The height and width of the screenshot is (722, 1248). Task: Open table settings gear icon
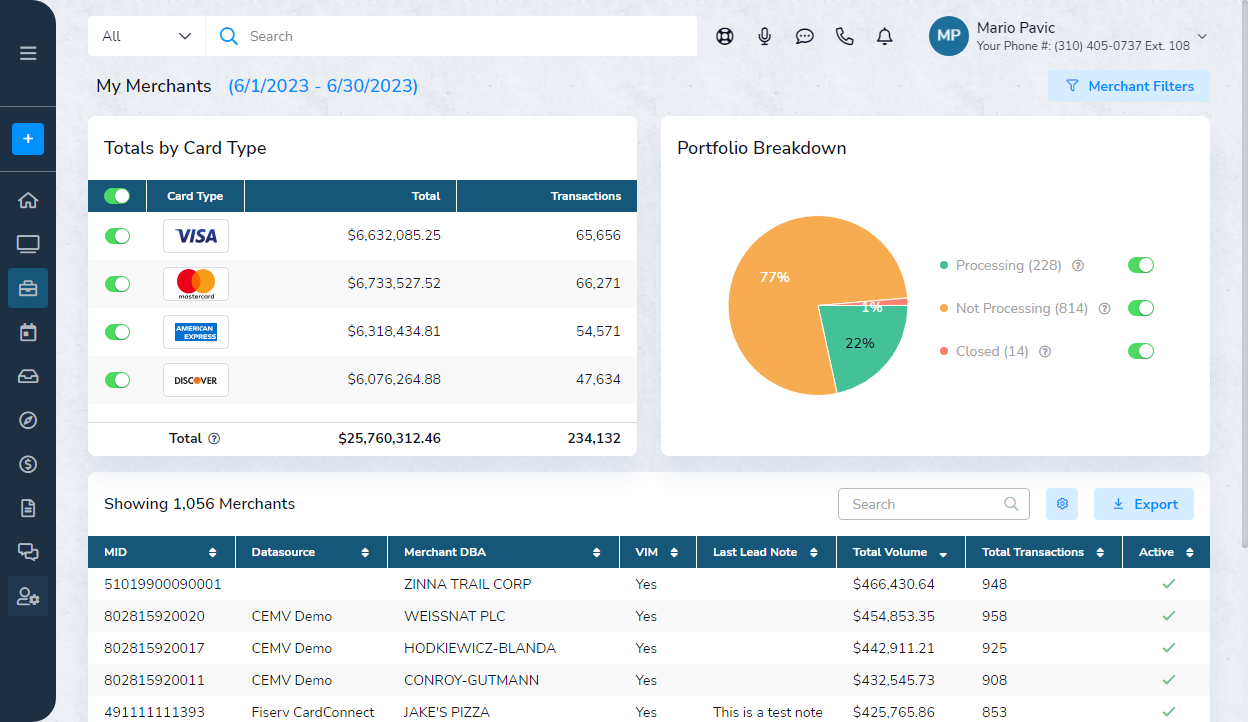click(1062, 504)
